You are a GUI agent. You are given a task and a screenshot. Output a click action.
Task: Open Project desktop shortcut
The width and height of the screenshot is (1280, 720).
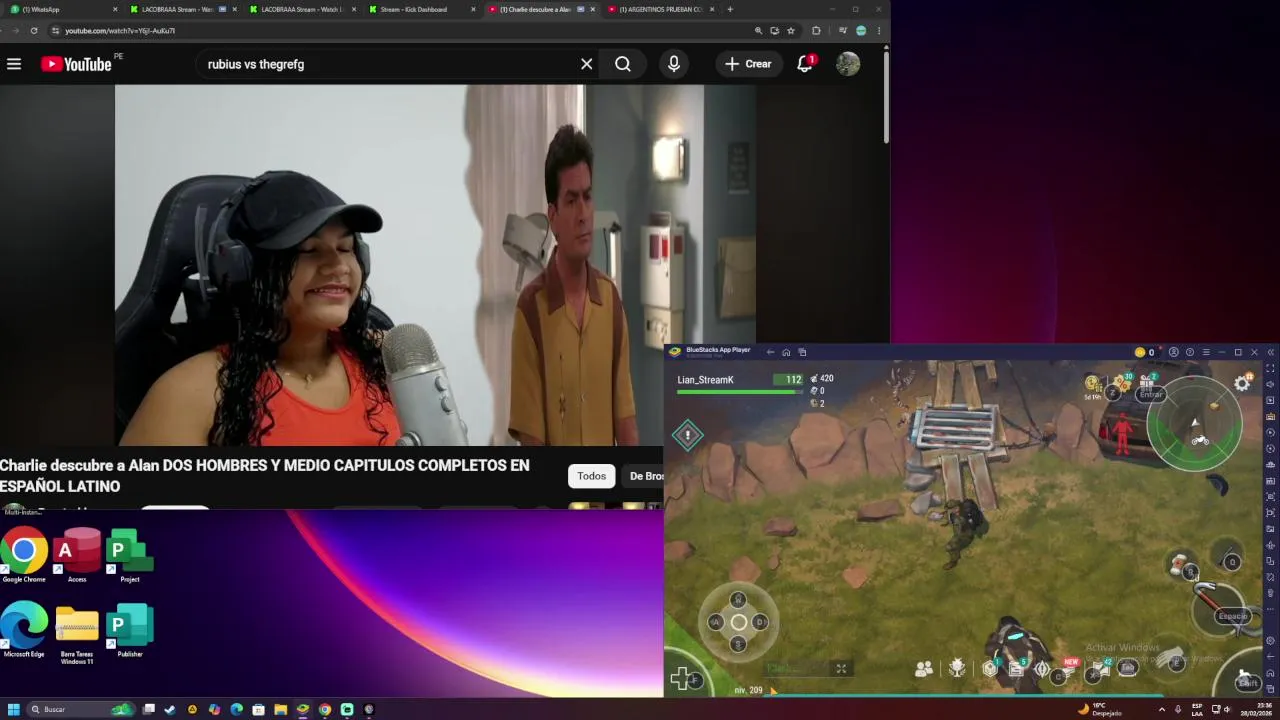click(x=129, y=555)
